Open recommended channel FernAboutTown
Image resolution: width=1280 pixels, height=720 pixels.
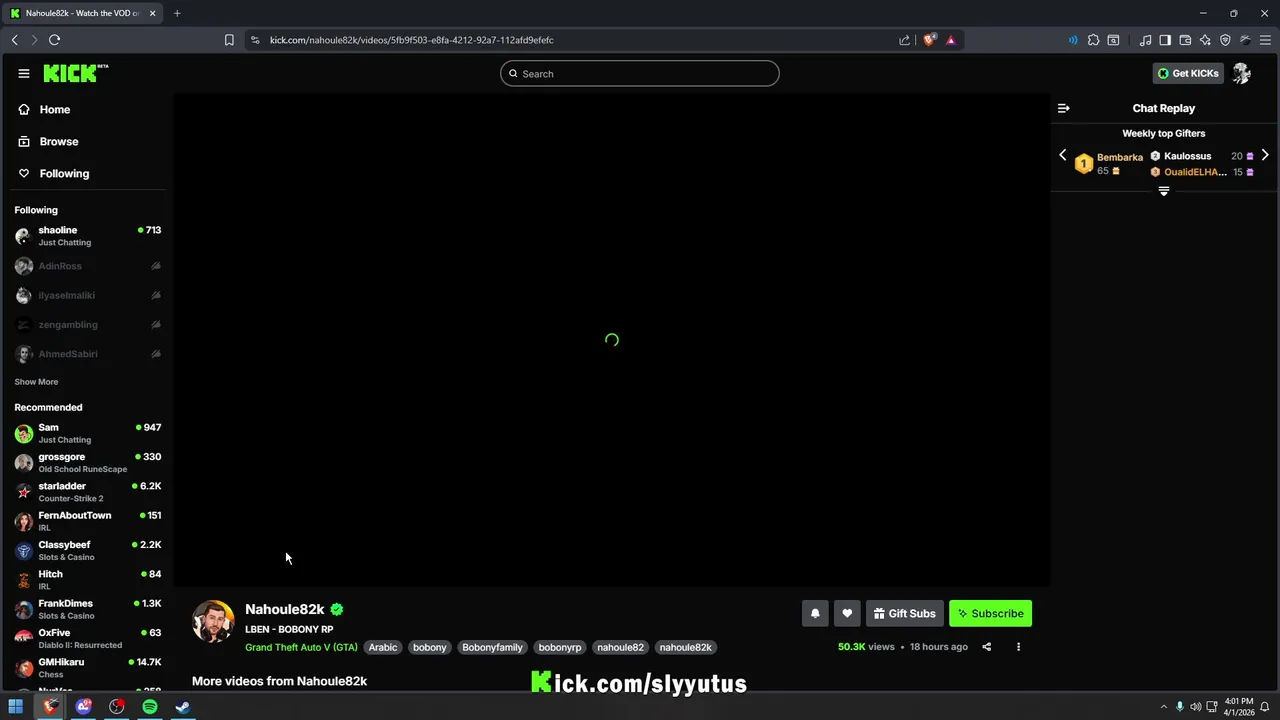(x=87, y=521)
